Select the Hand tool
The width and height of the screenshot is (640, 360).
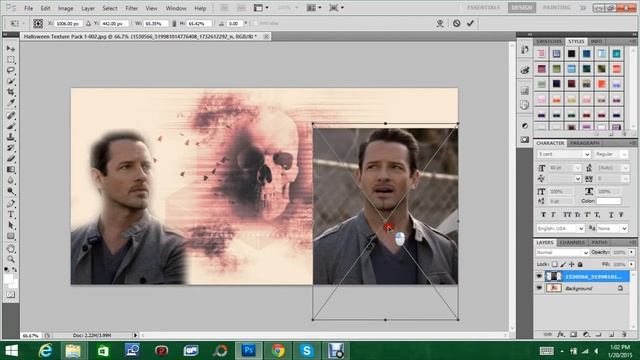[x=11, y=249]
